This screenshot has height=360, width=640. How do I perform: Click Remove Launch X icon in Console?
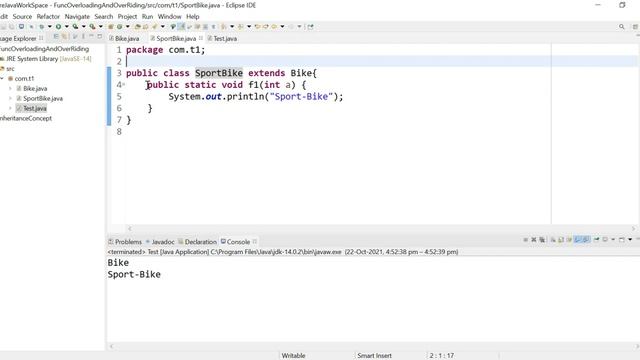533,240
